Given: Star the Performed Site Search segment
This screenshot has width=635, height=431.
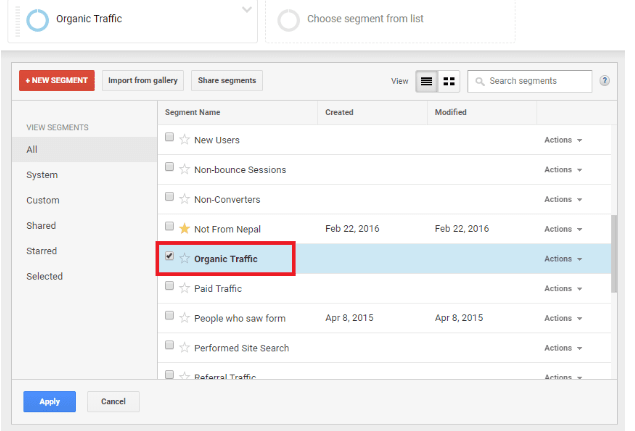Looking at the screenshot, I should (184, 347).
